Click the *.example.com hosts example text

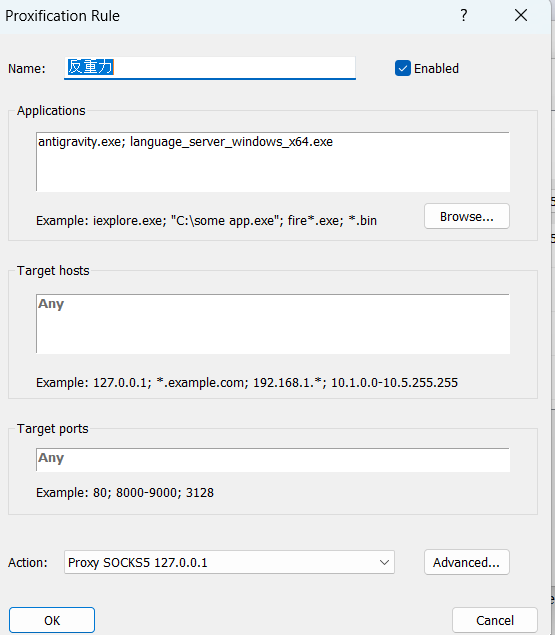tap(203, 383)
